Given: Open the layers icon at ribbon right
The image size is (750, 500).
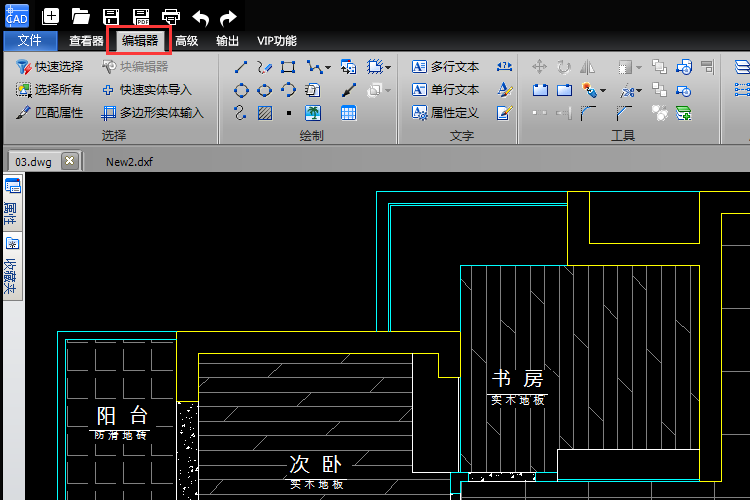Looking at the screenshot, I should click(x=742, y=67).
